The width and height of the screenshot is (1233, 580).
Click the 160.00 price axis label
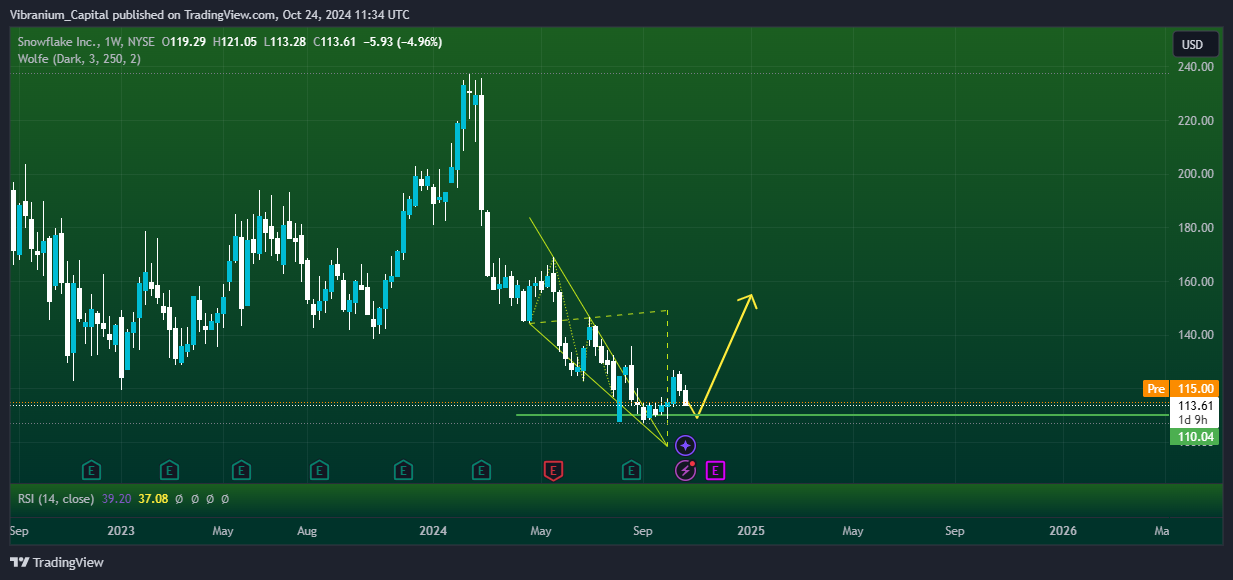coord(1195,282)
